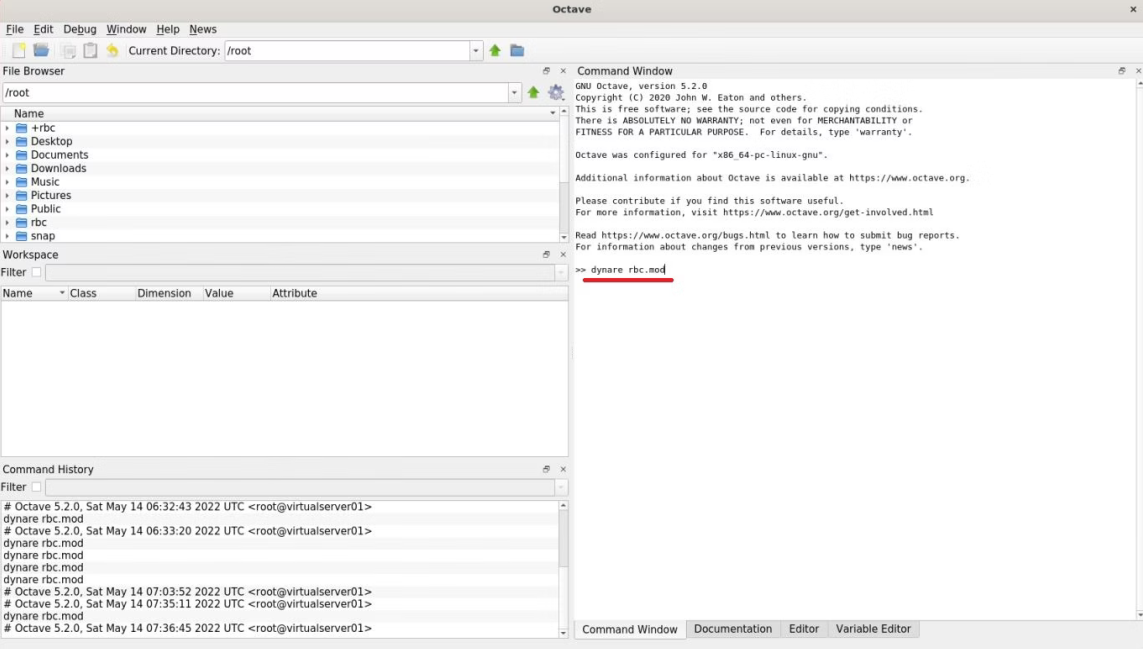The height and width of the screenshot is (649, 1143).
Task: Open the Edit menu
Action: pos(43,29)
